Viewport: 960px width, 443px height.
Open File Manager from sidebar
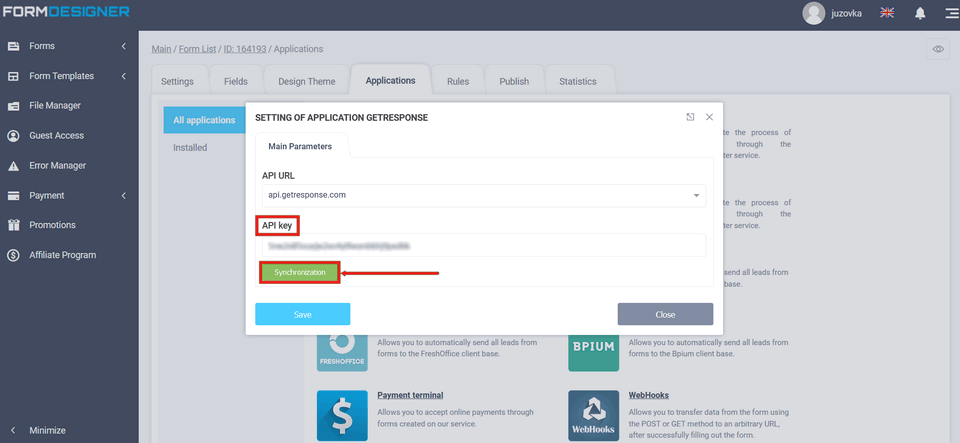(x=55, y=105)
